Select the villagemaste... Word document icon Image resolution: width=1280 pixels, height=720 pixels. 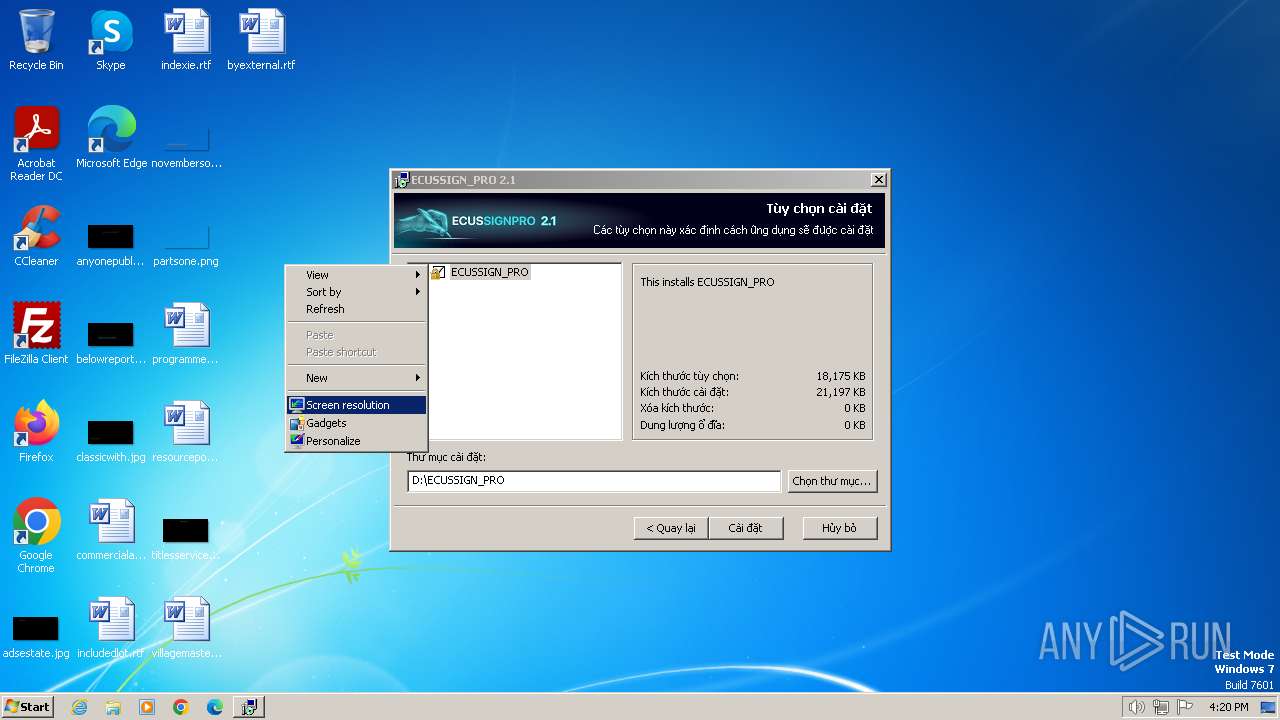point(186,628)
